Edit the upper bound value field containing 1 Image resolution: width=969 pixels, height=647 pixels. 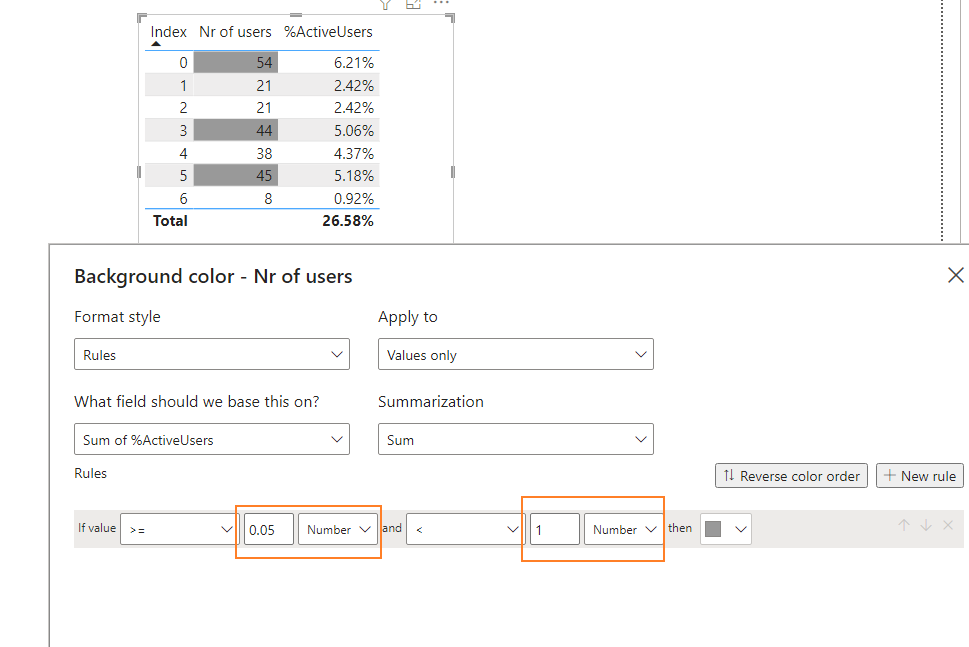[x=554, y=529]
